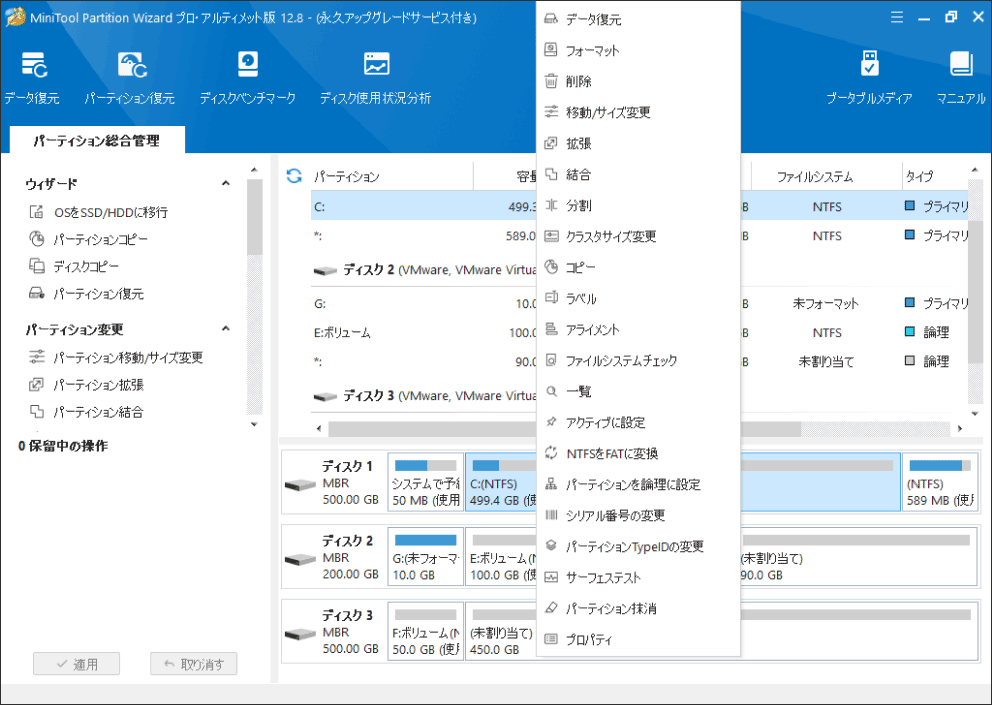
Task: Select ディスク 3 (VMware) header row in list
Action: (x=424, y=396)
